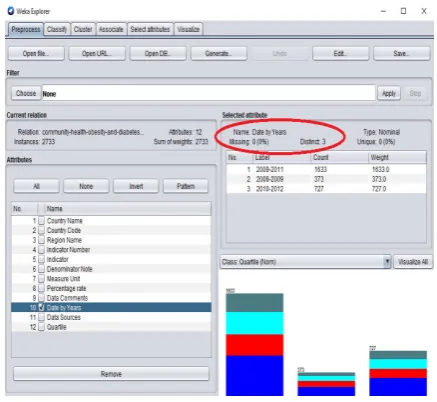Image resolution: width=437 pixels, height=402 pixels.
Task: Click the Weka Explorer app icon
Action: (11, 11)
